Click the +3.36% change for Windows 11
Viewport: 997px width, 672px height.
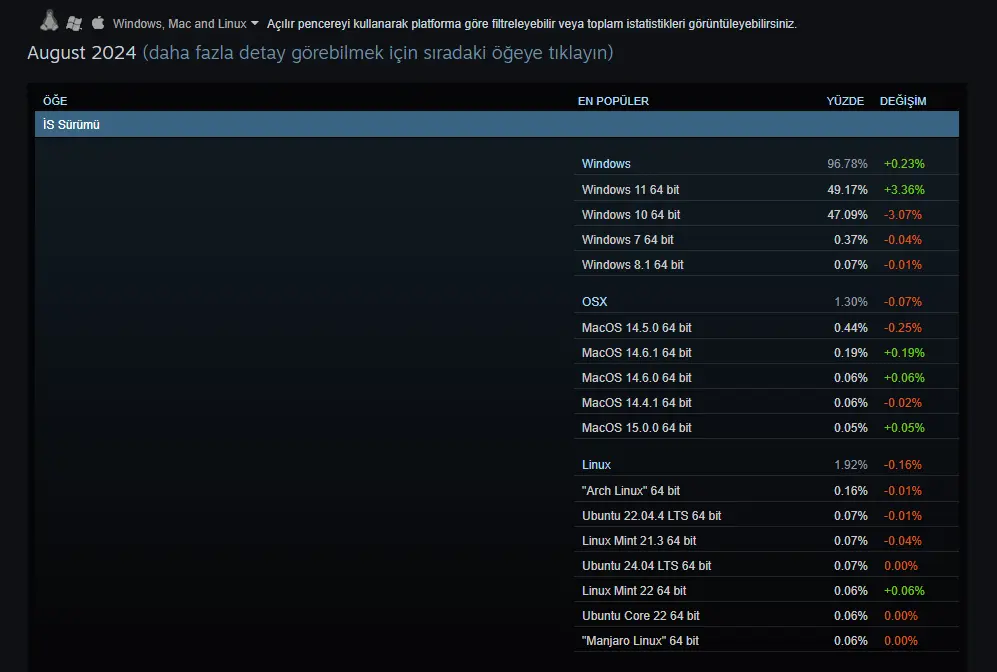pos(904,189)
